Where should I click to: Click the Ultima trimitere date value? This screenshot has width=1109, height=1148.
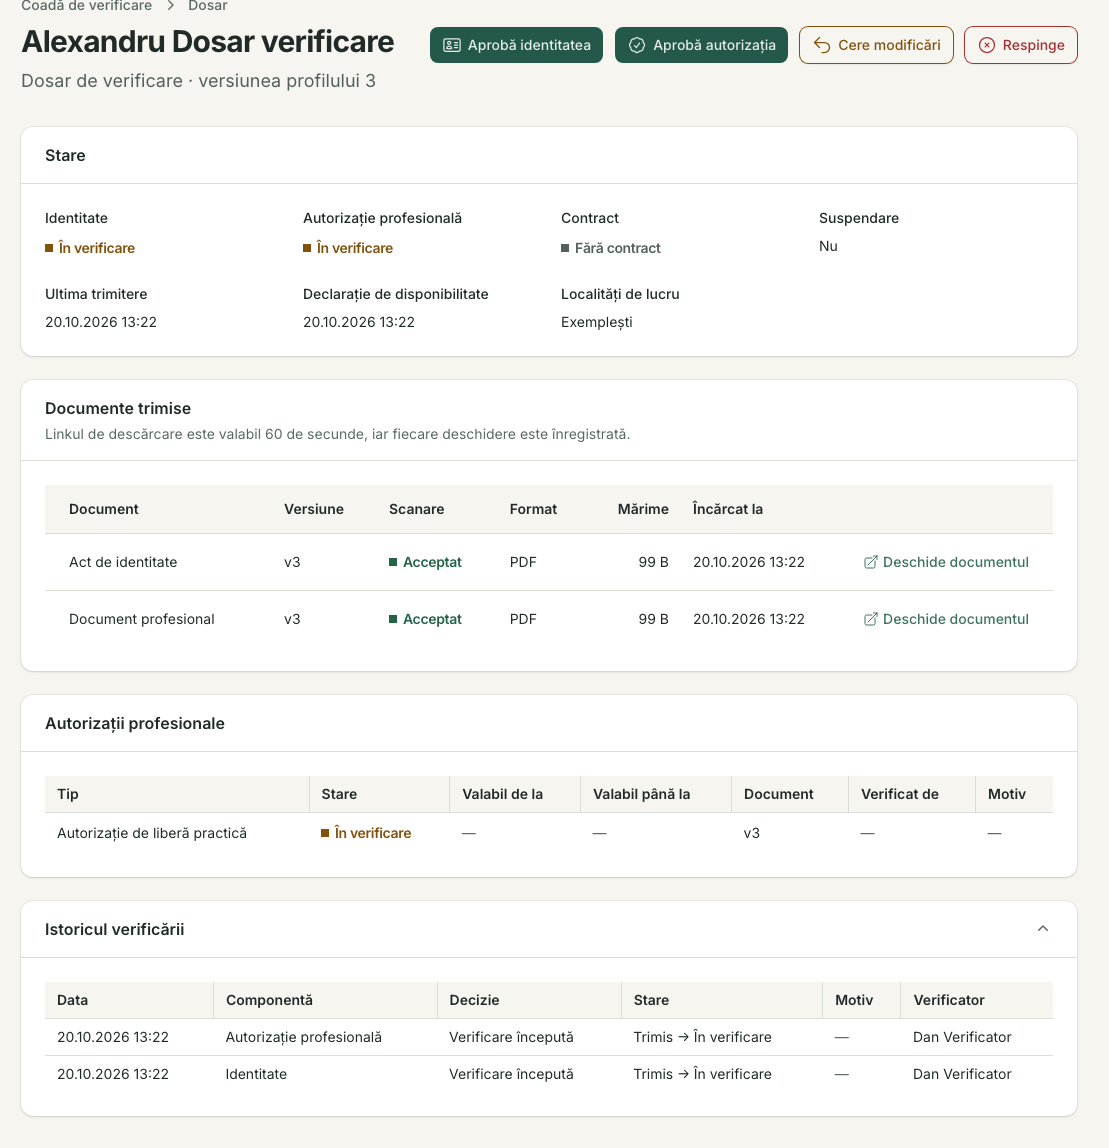[x=101, y=322]
